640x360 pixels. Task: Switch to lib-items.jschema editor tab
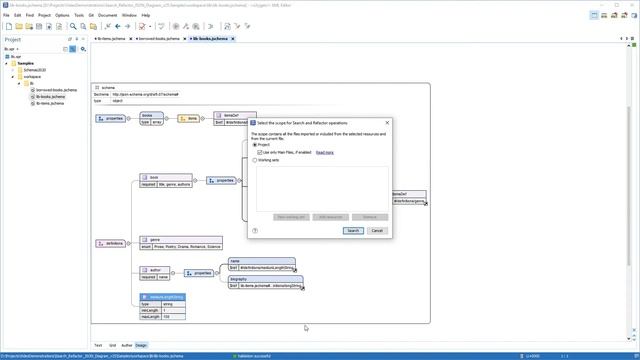(111, 39)
